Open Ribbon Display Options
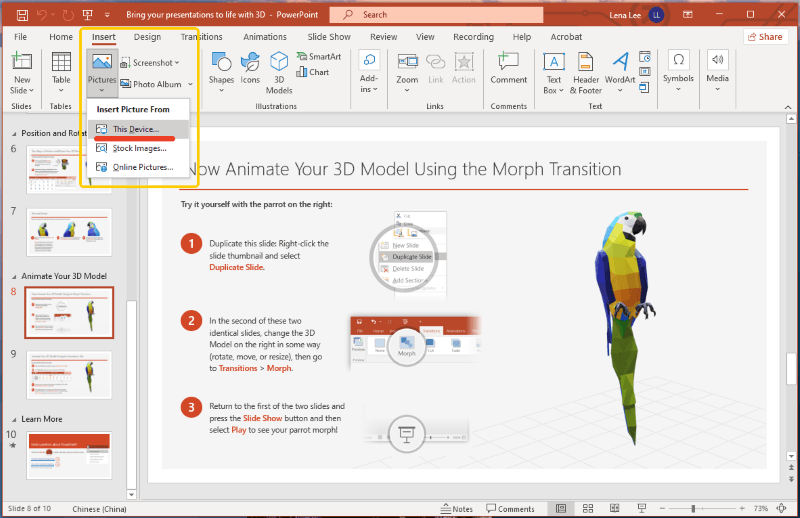800x518 pixels. 688,15
